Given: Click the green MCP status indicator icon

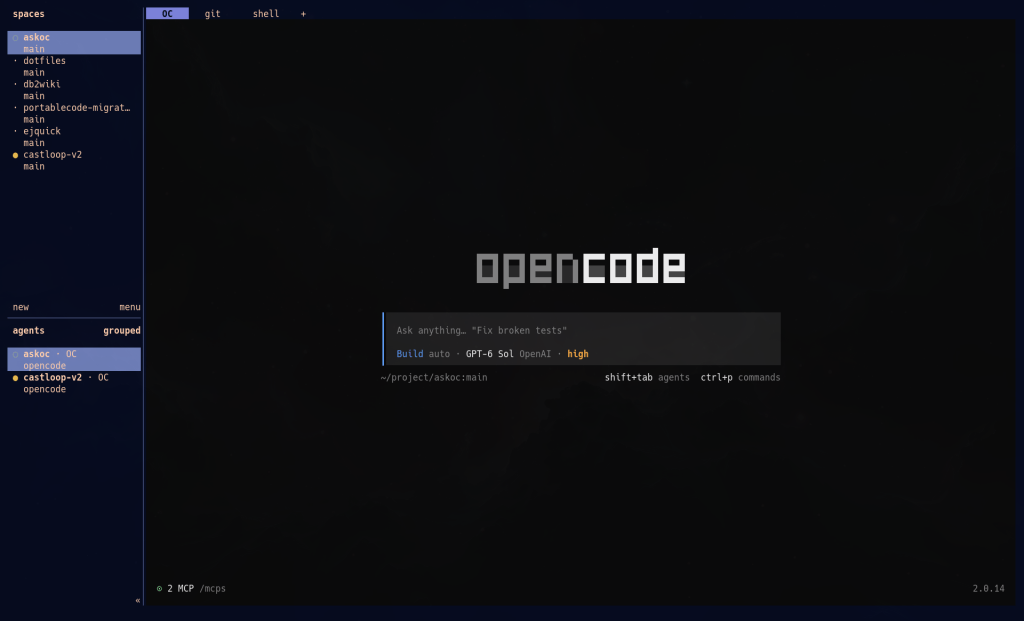Looking at the screenshot, I should 159,588.
